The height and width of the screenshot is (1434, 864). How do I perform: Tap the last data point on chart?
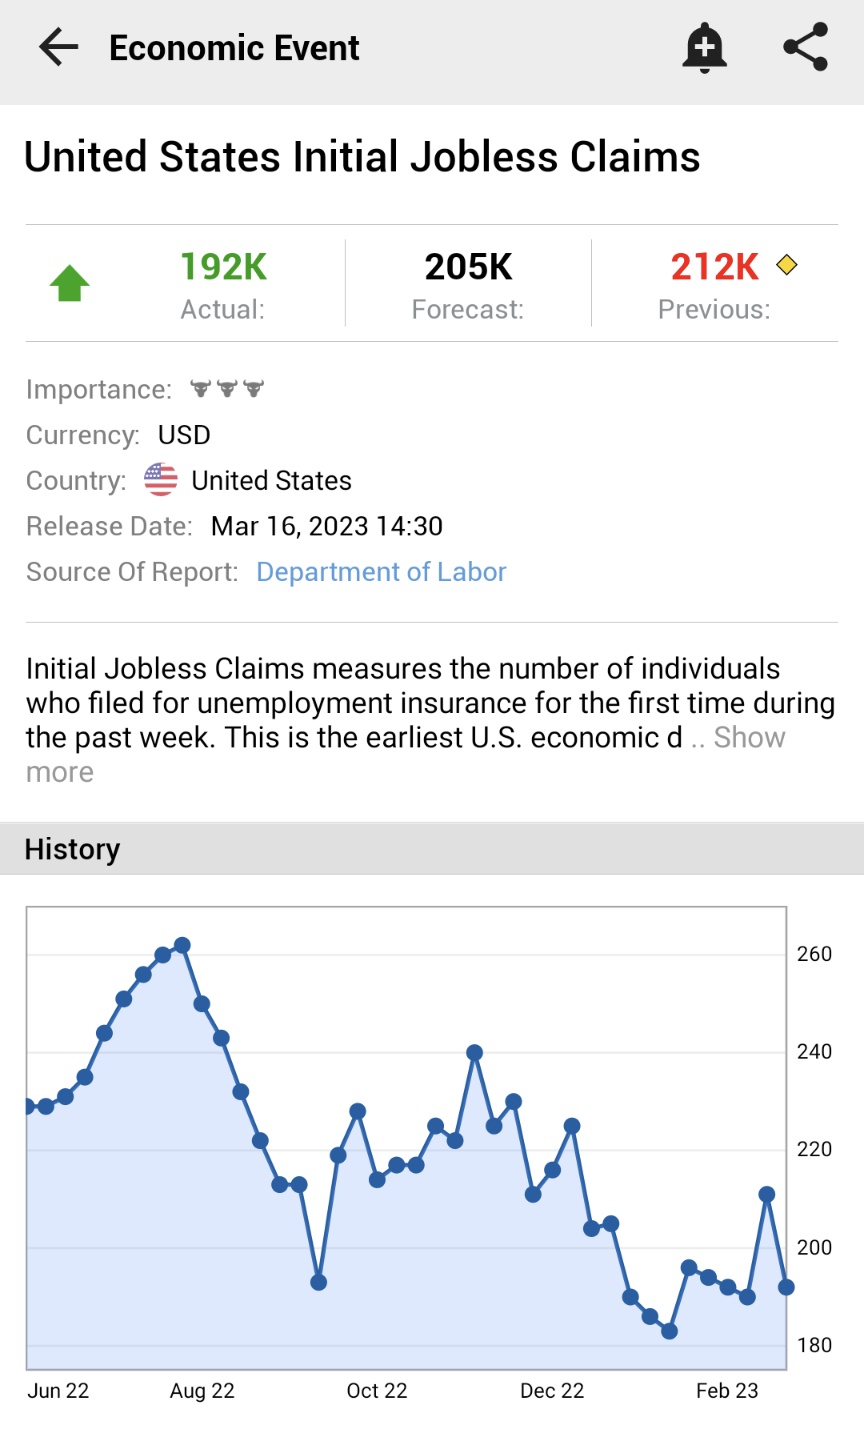786,1287
